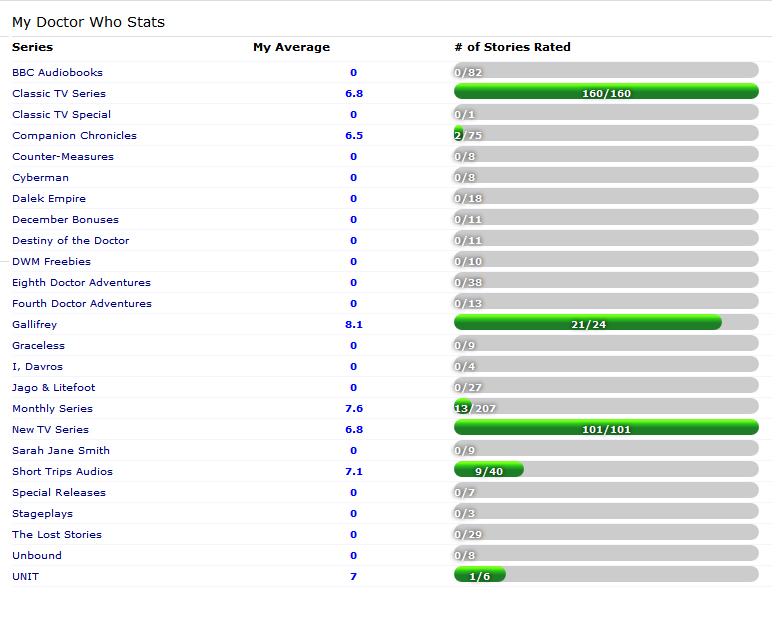The width and height of the screenshot is (772, 626).
Task: Click the 2/75 Companion Chronicles progress bar
Action: pos(606,133)
